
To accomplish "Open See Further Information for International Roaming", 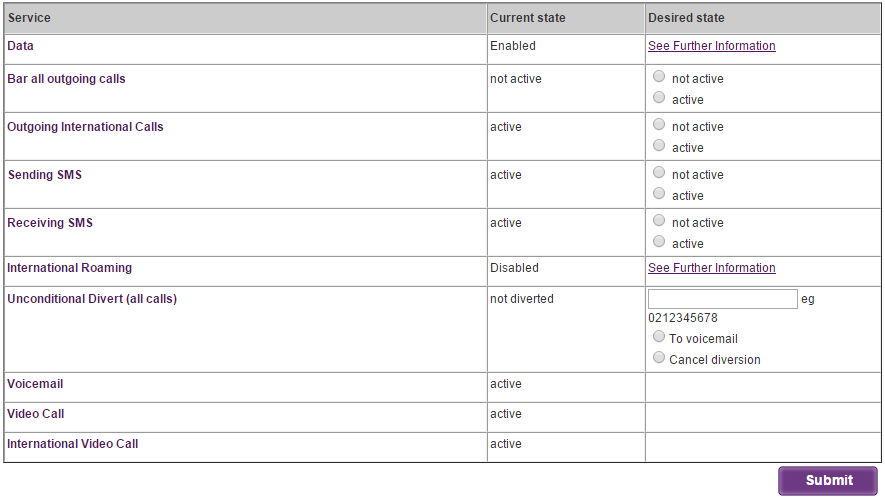I will pyautogui.click(x=712, y=268).
